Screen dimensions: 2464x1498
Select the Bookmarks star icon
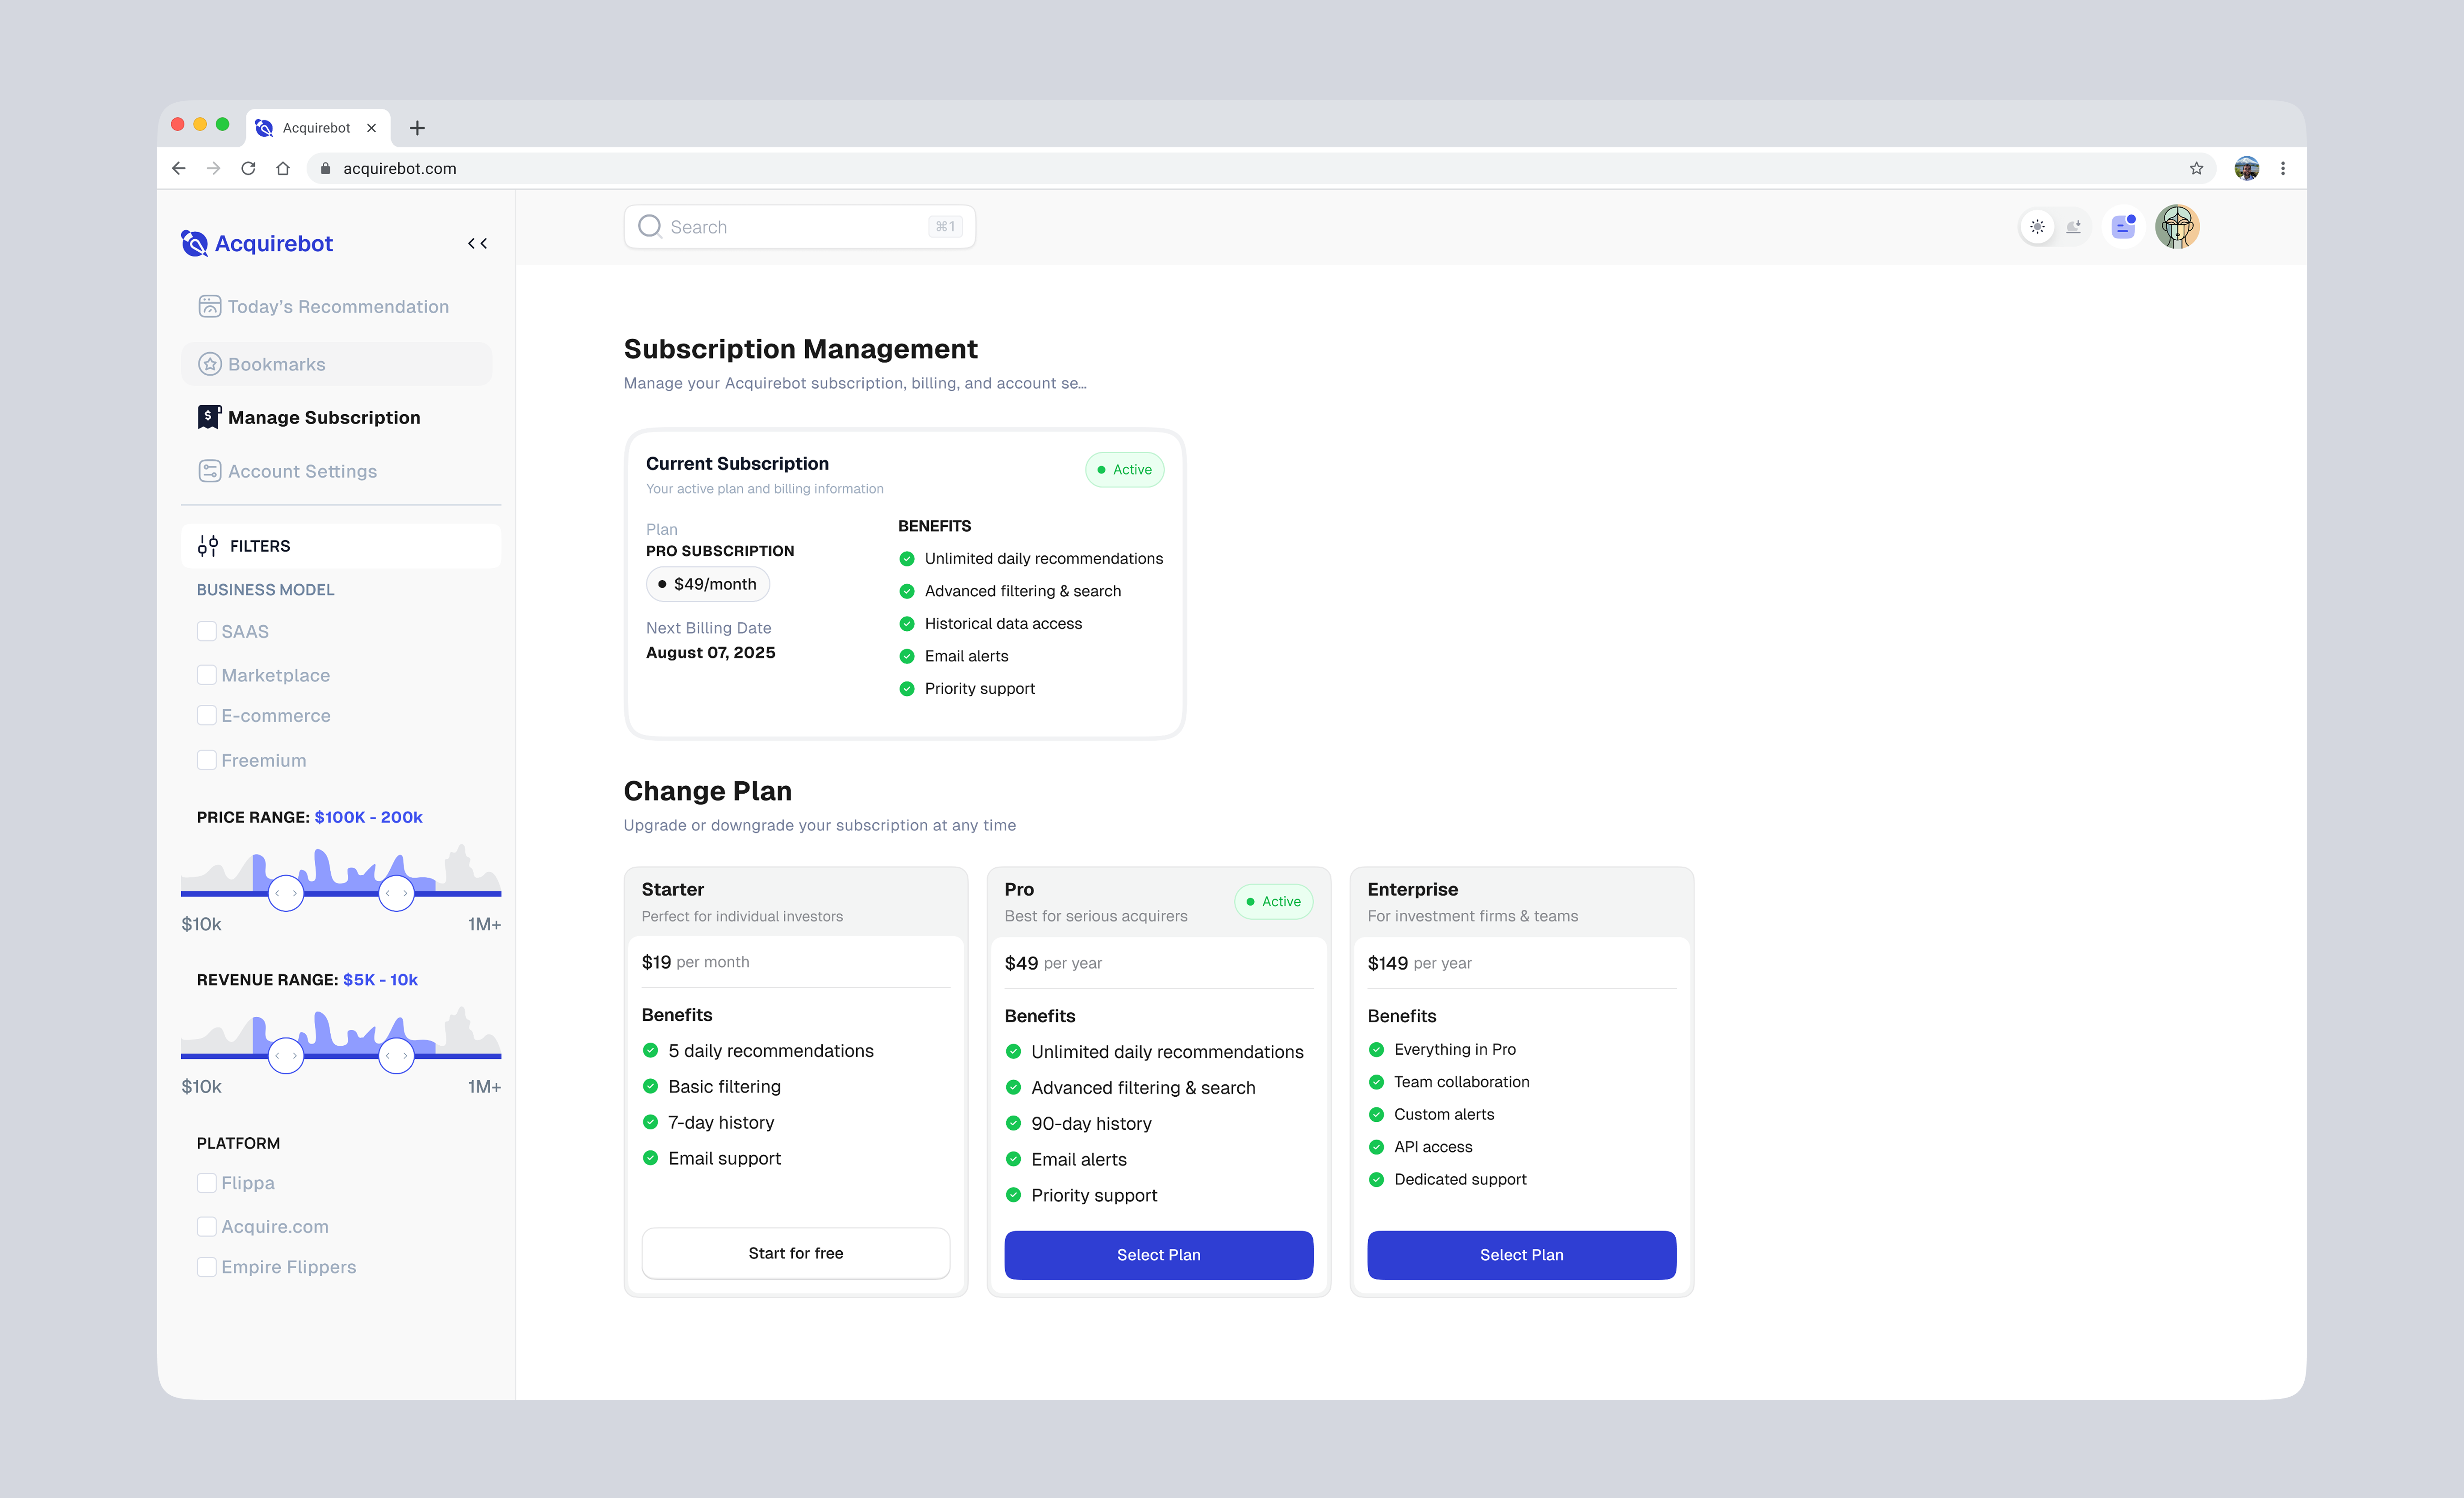click(210, 364)
